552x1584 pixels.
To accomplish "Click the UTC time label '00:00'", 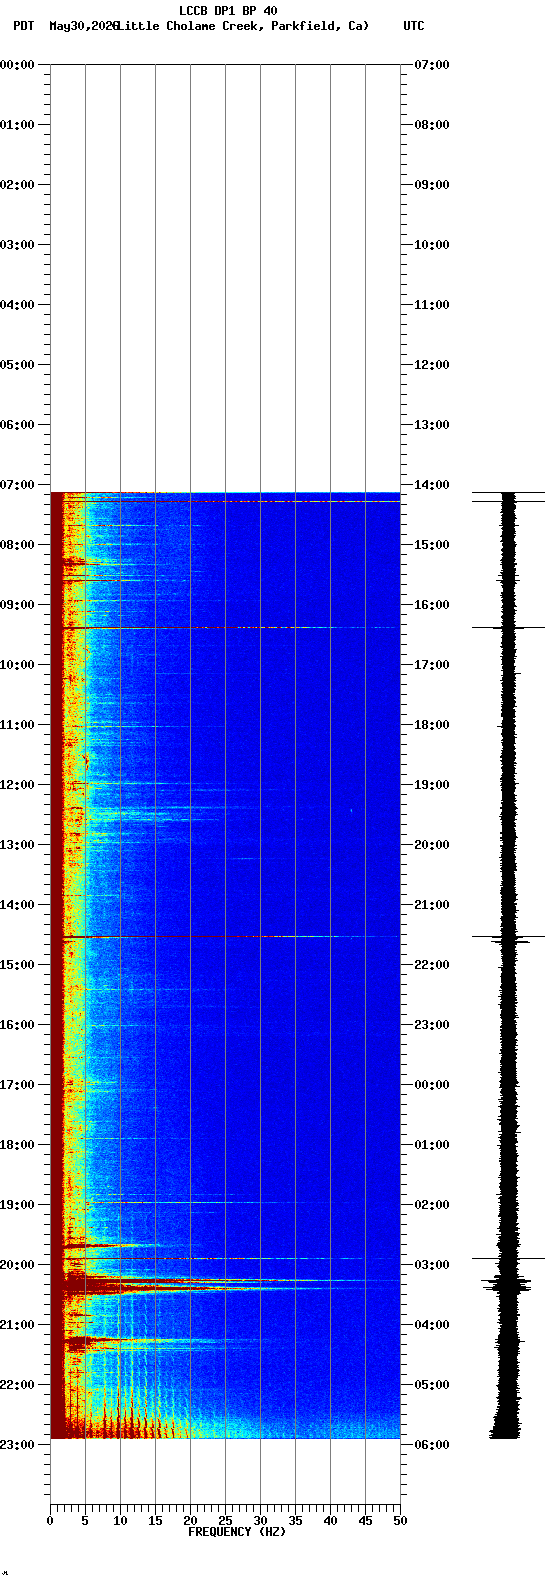I will click(432, 1085).
